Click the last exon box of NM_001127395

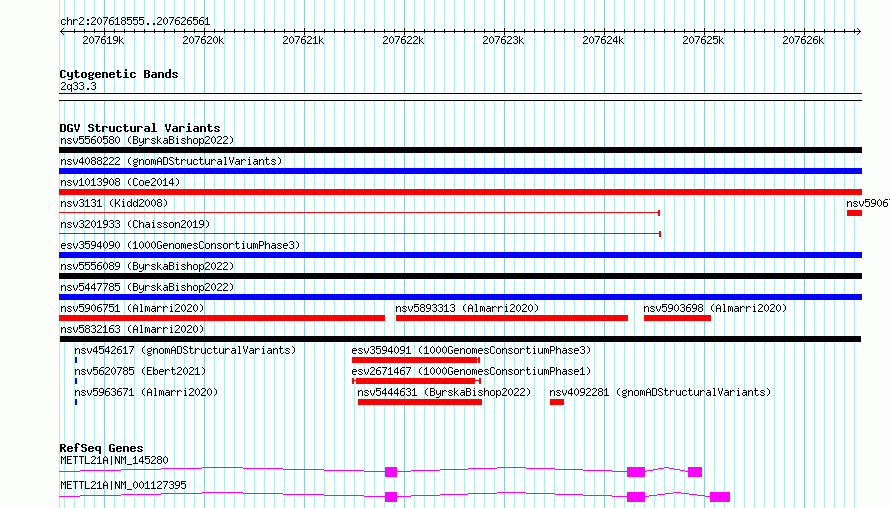point(720,497)
